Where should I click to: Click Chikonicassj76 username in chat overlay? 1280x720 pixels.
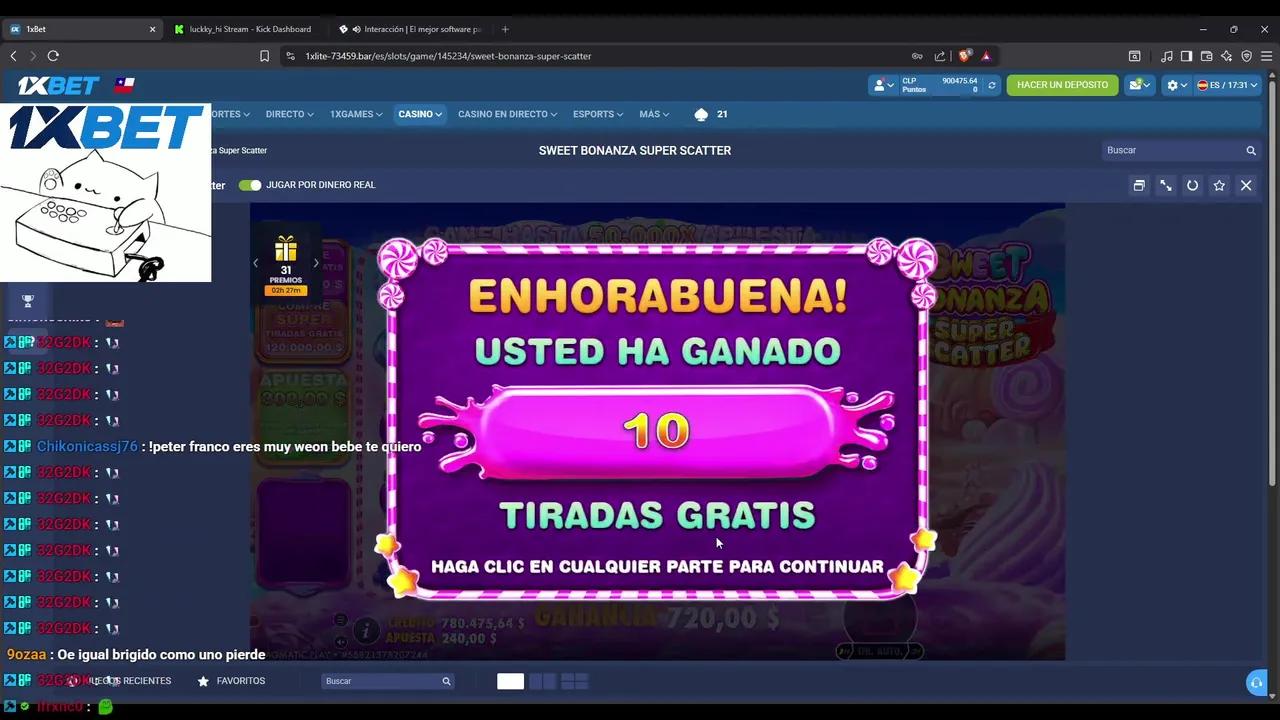(x=87, y=446)
